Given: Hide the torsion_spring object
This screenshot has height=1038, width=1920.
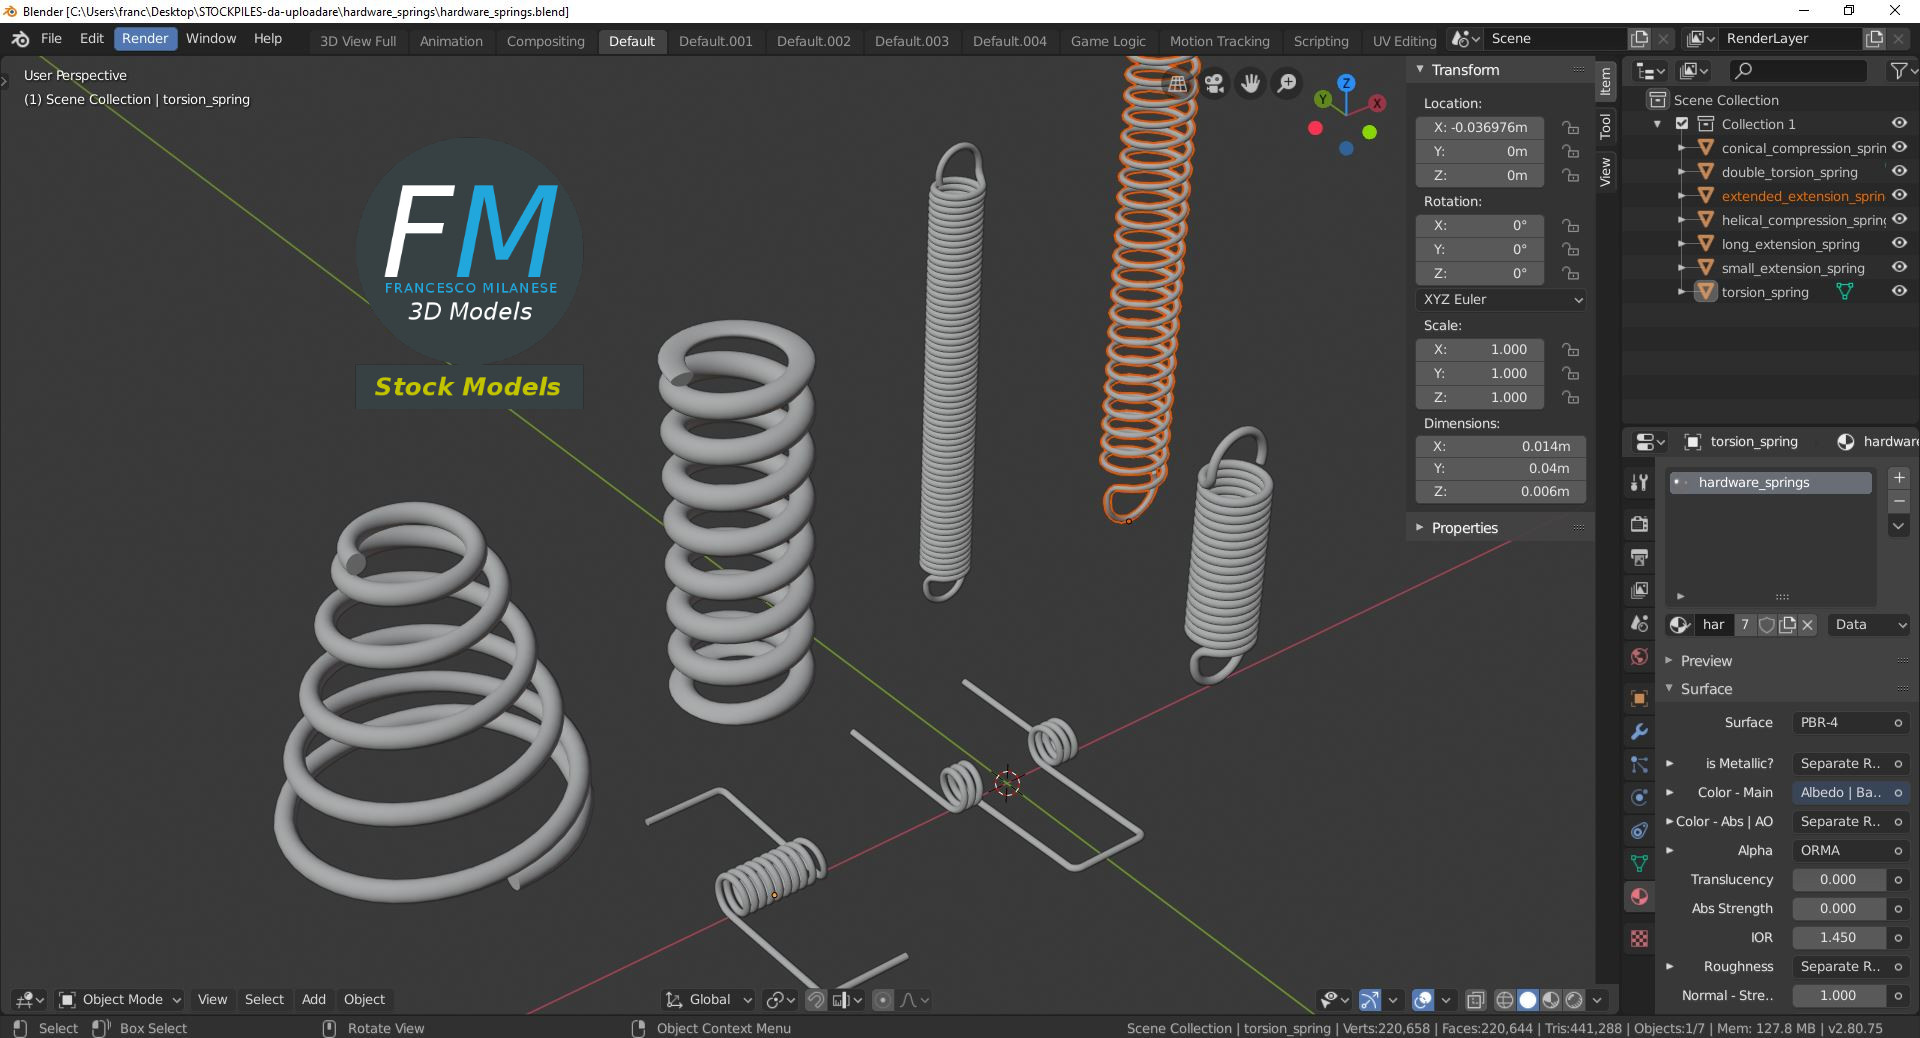Looking at the screenshot, I should [1899, 292].
